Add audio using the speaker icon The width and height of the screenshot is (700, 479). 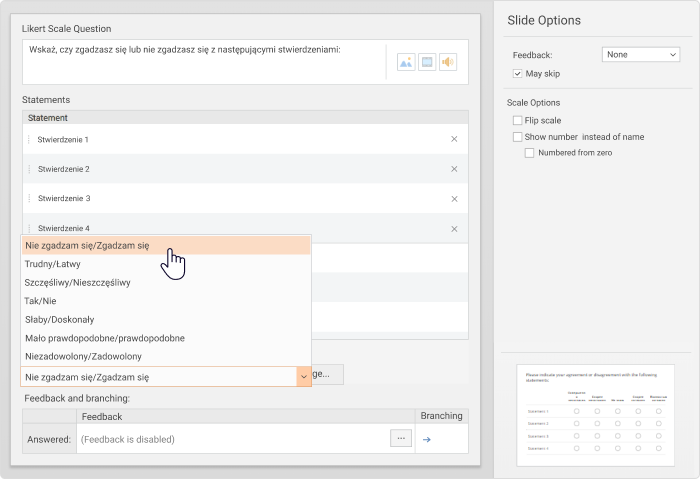point(447,62)
